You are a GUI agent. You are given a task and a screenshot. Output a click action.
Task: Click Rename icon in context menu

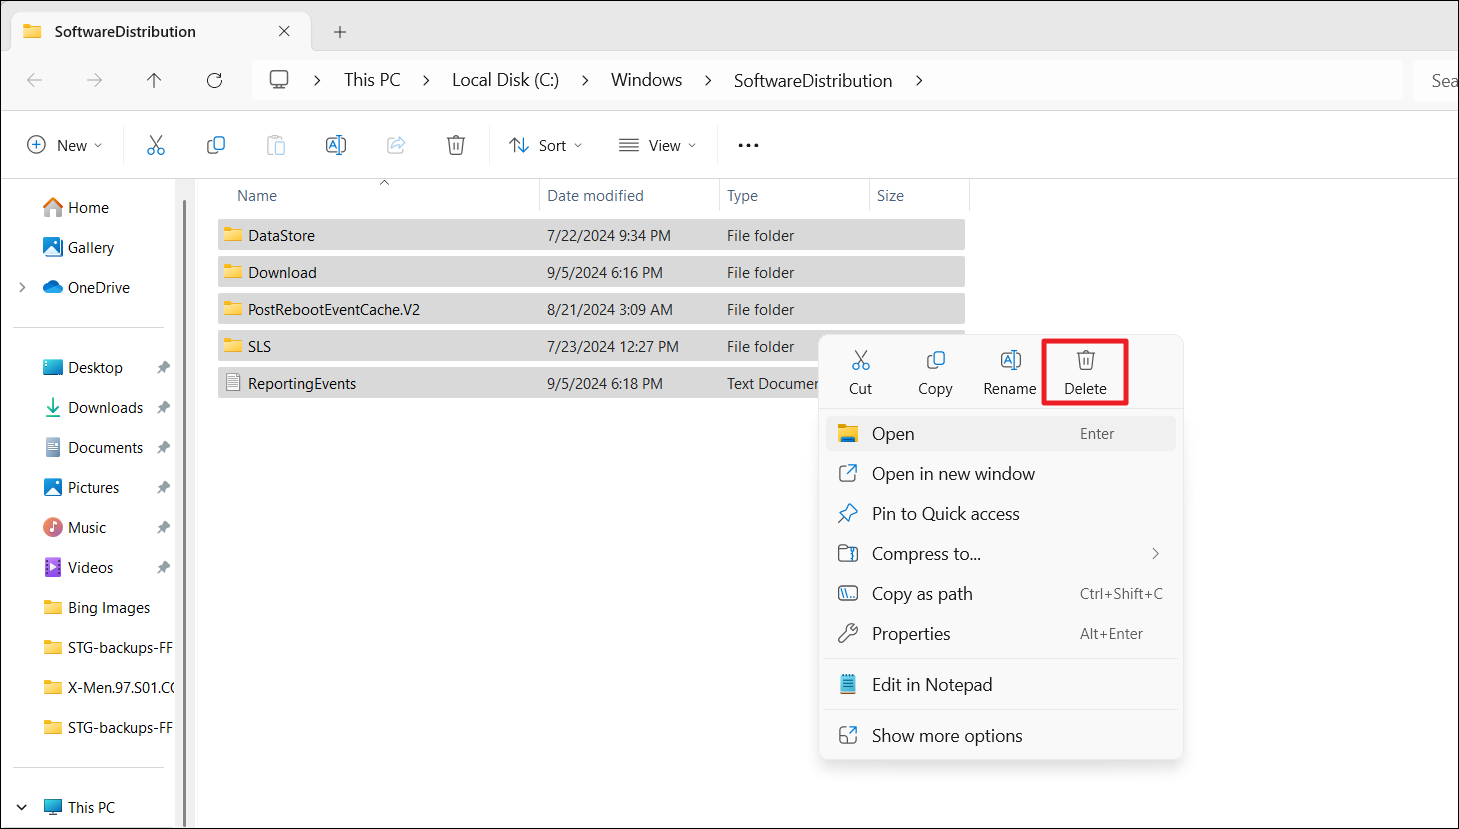click(x=1009, y=372)
